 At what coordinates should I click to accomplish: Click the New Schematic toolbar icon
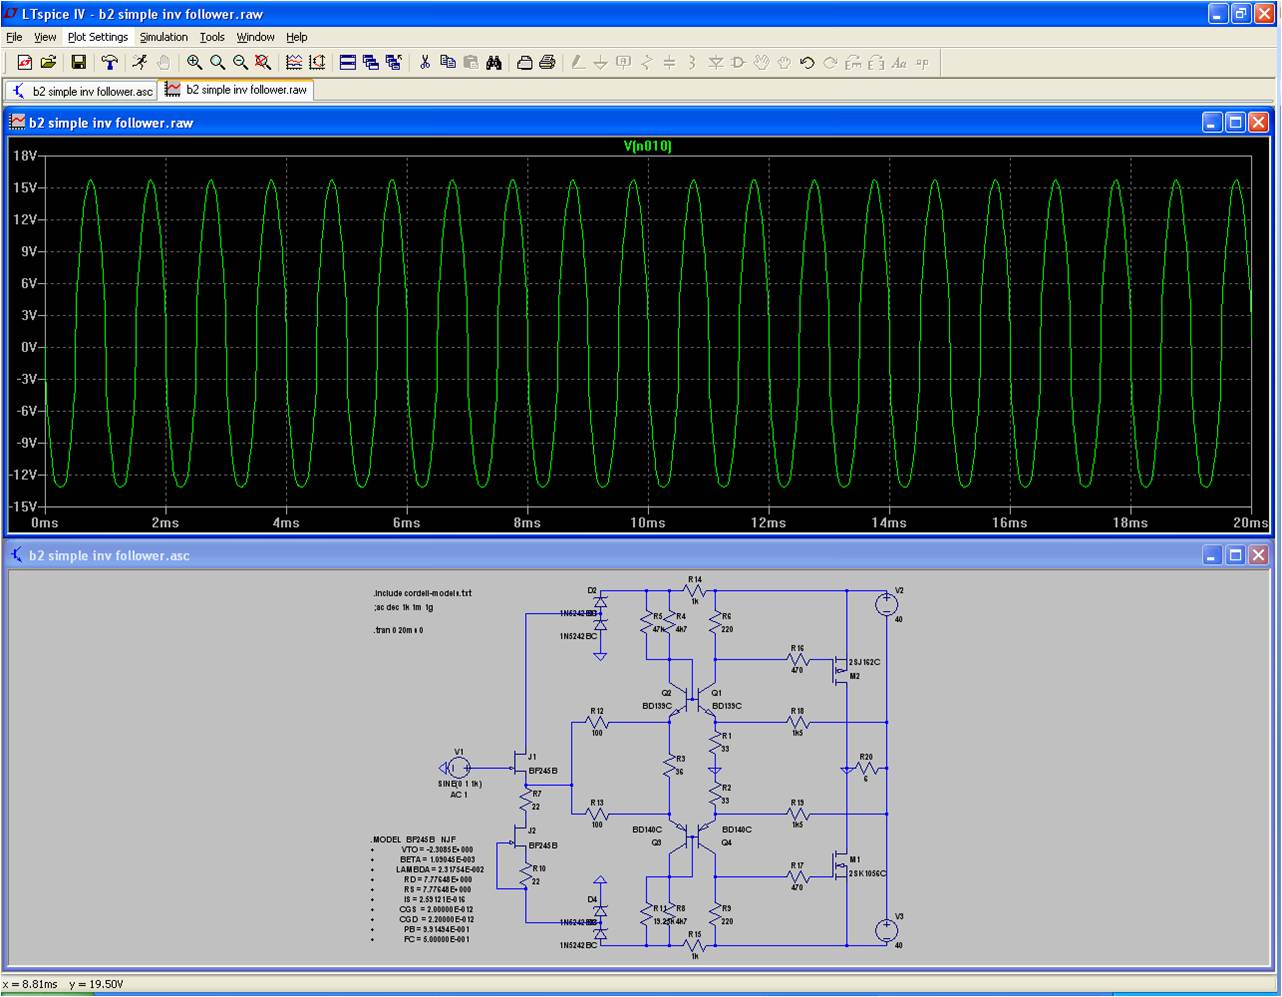click(25, 62)
